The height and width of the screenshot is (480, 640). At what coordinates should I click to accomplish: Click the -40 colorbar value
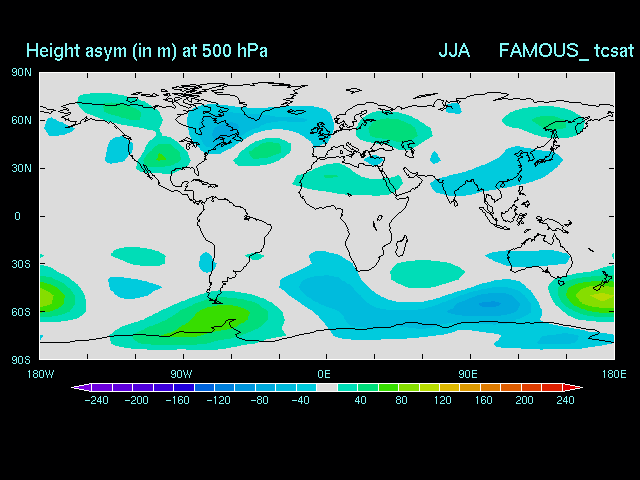300,400
